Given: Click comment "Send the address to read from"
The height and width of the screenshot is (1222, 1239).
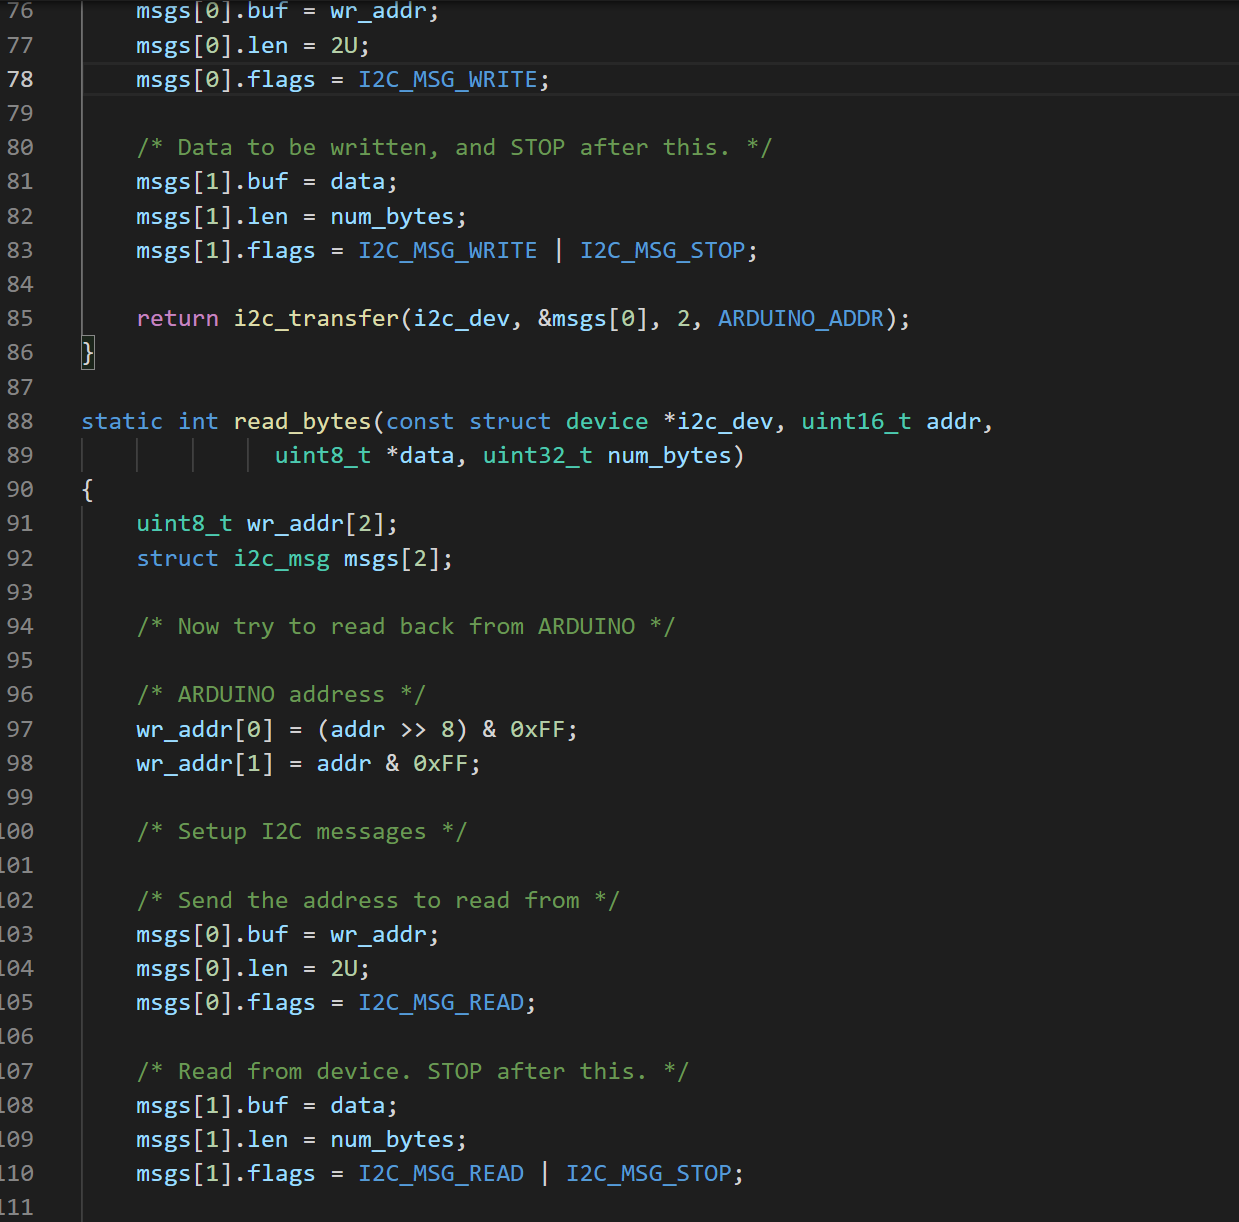Looking at the screenshot, I should click(378, 900).
